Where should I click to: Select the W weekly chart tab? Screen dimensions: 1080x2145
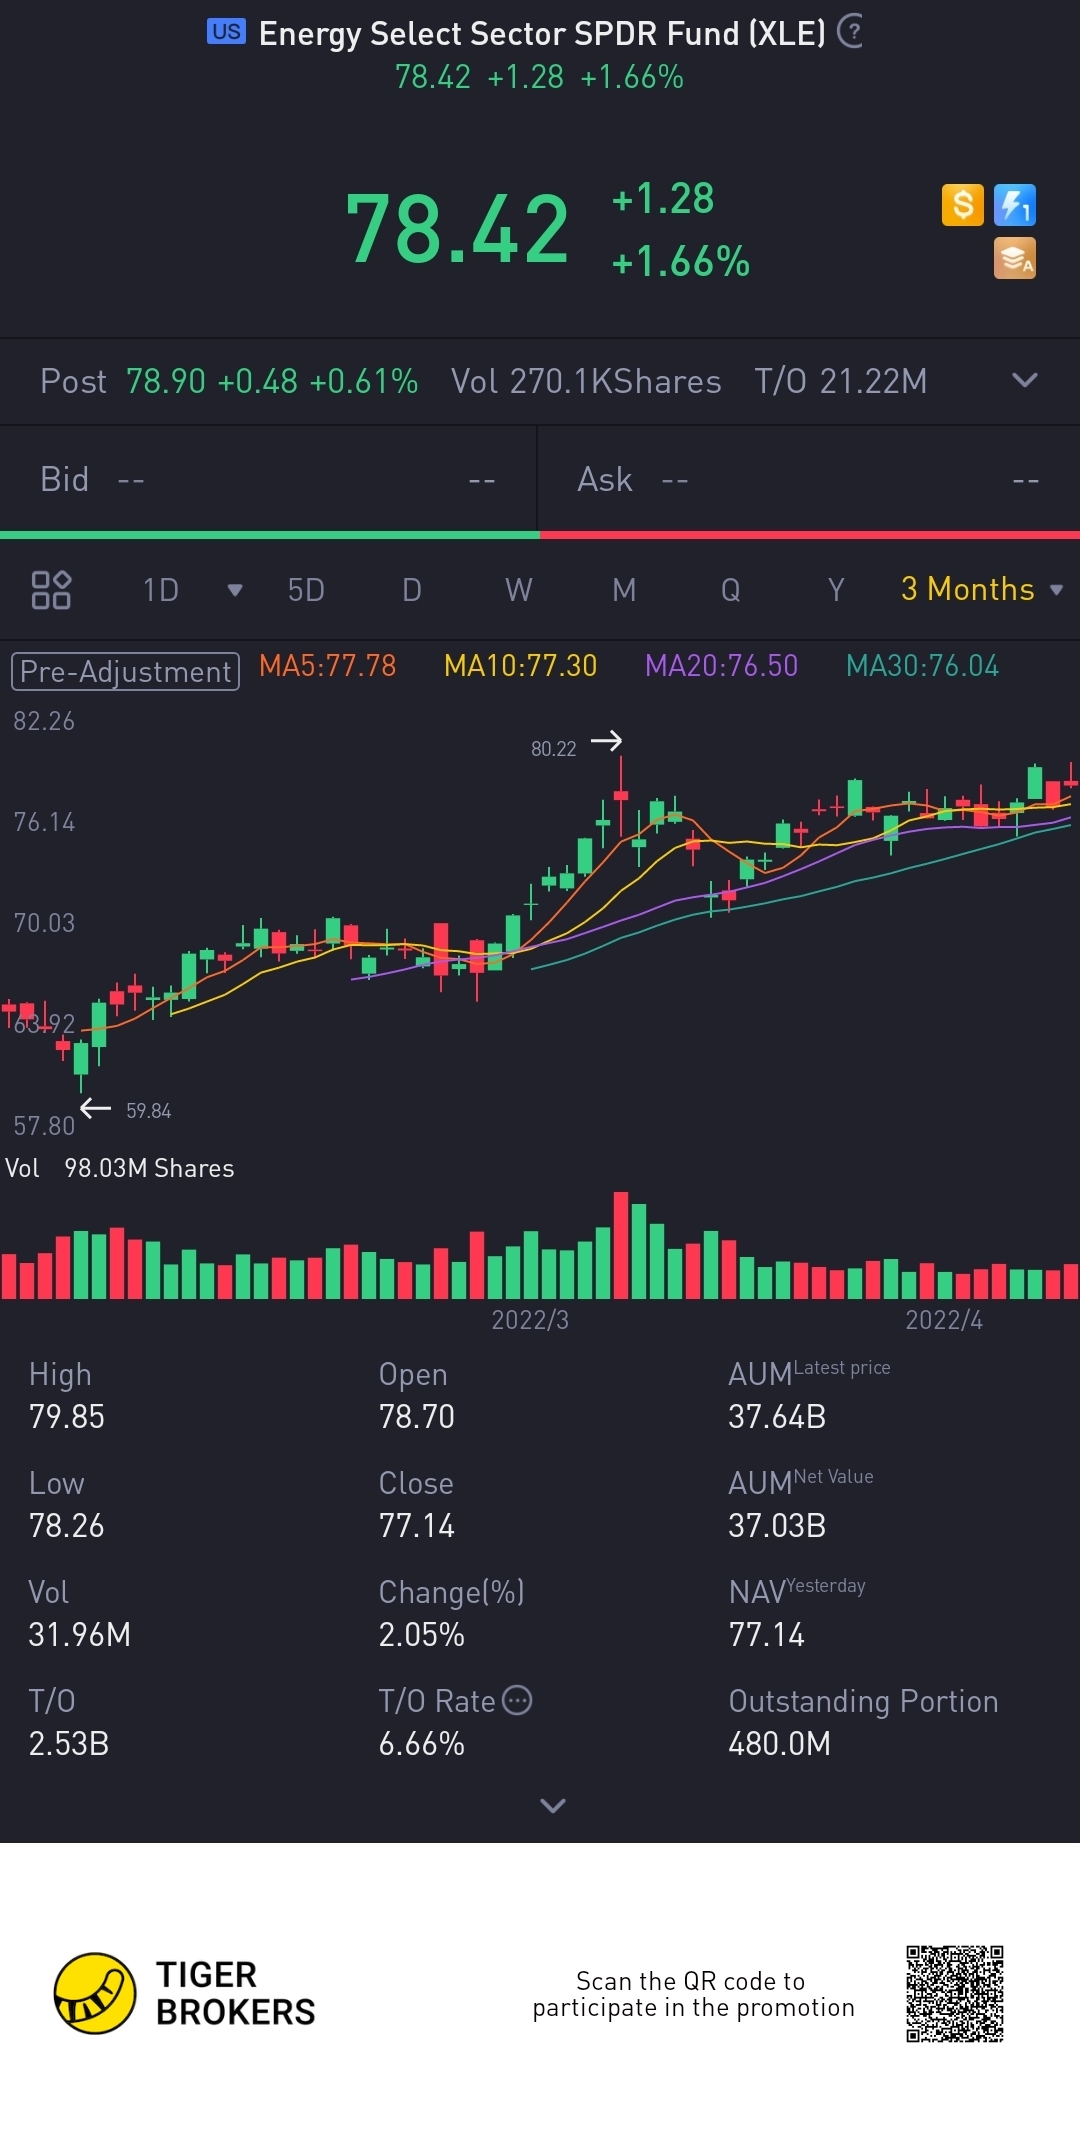click(x=518, y=590)
